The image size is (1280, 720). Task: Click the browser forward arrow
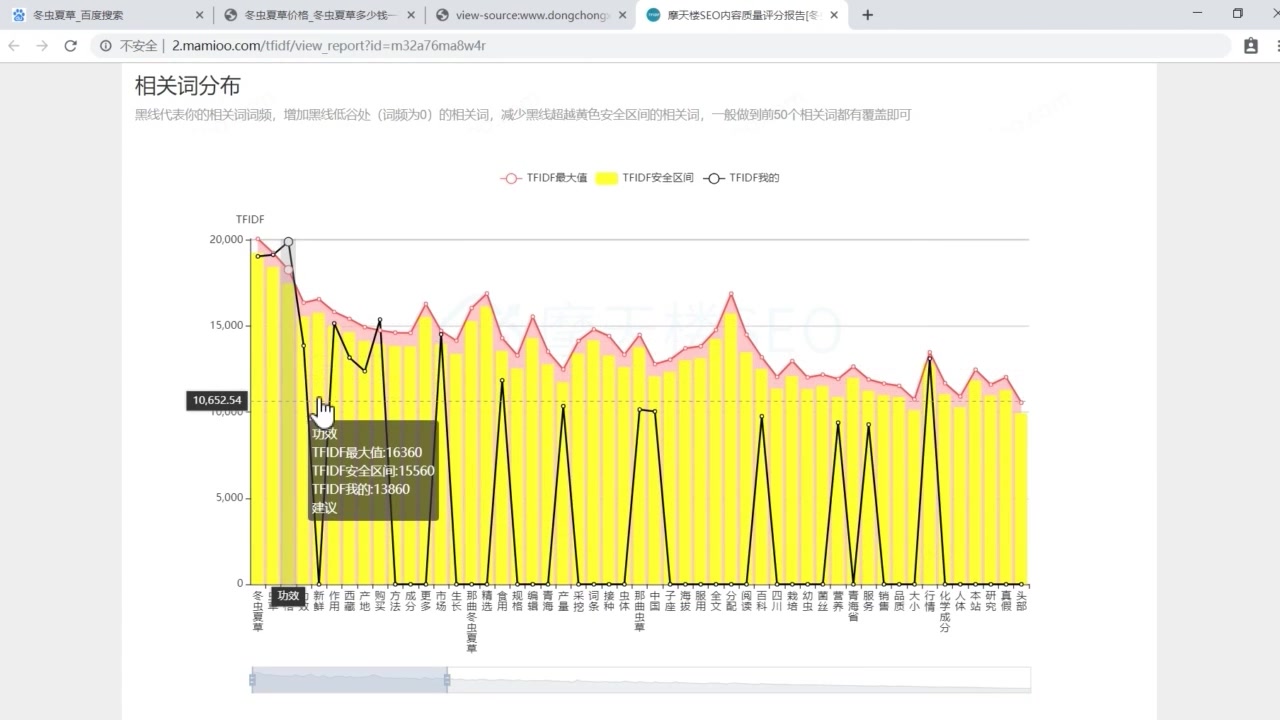(42, 46)
